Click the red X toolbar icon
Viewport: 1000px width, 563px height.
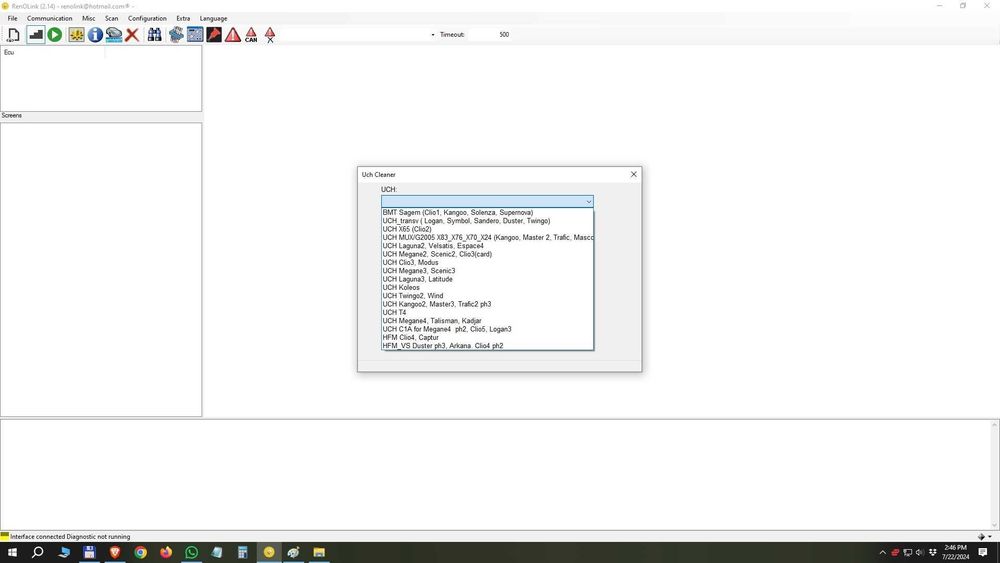click(x=132, y=35)
